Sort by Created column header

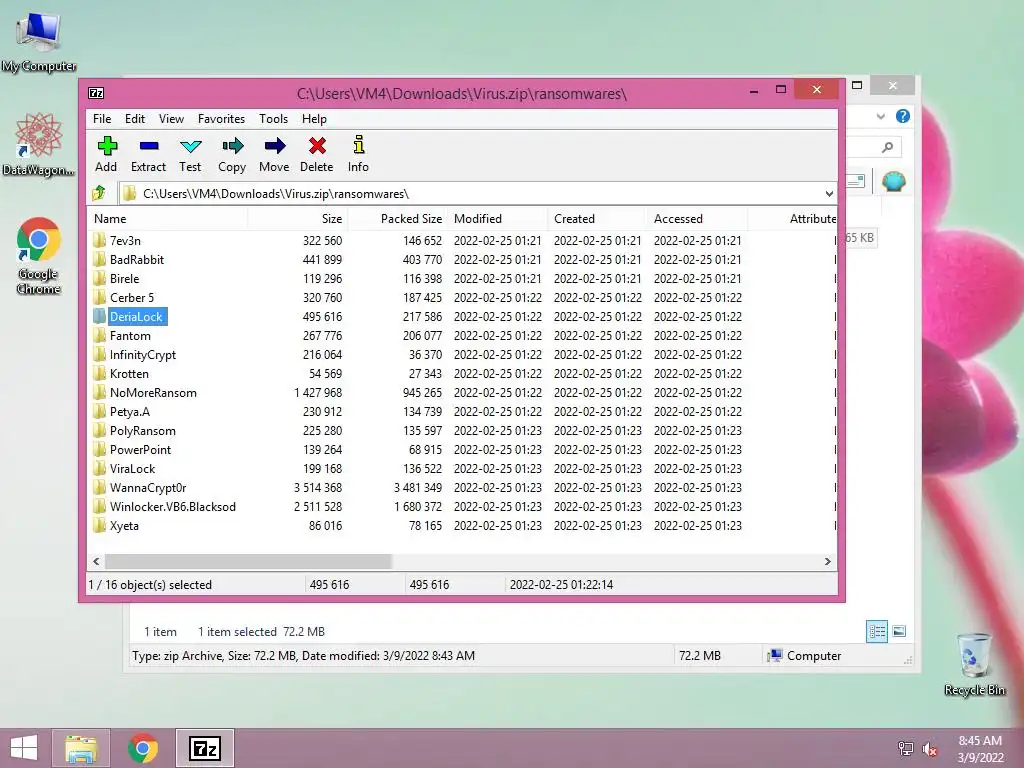tap(598, 219)
